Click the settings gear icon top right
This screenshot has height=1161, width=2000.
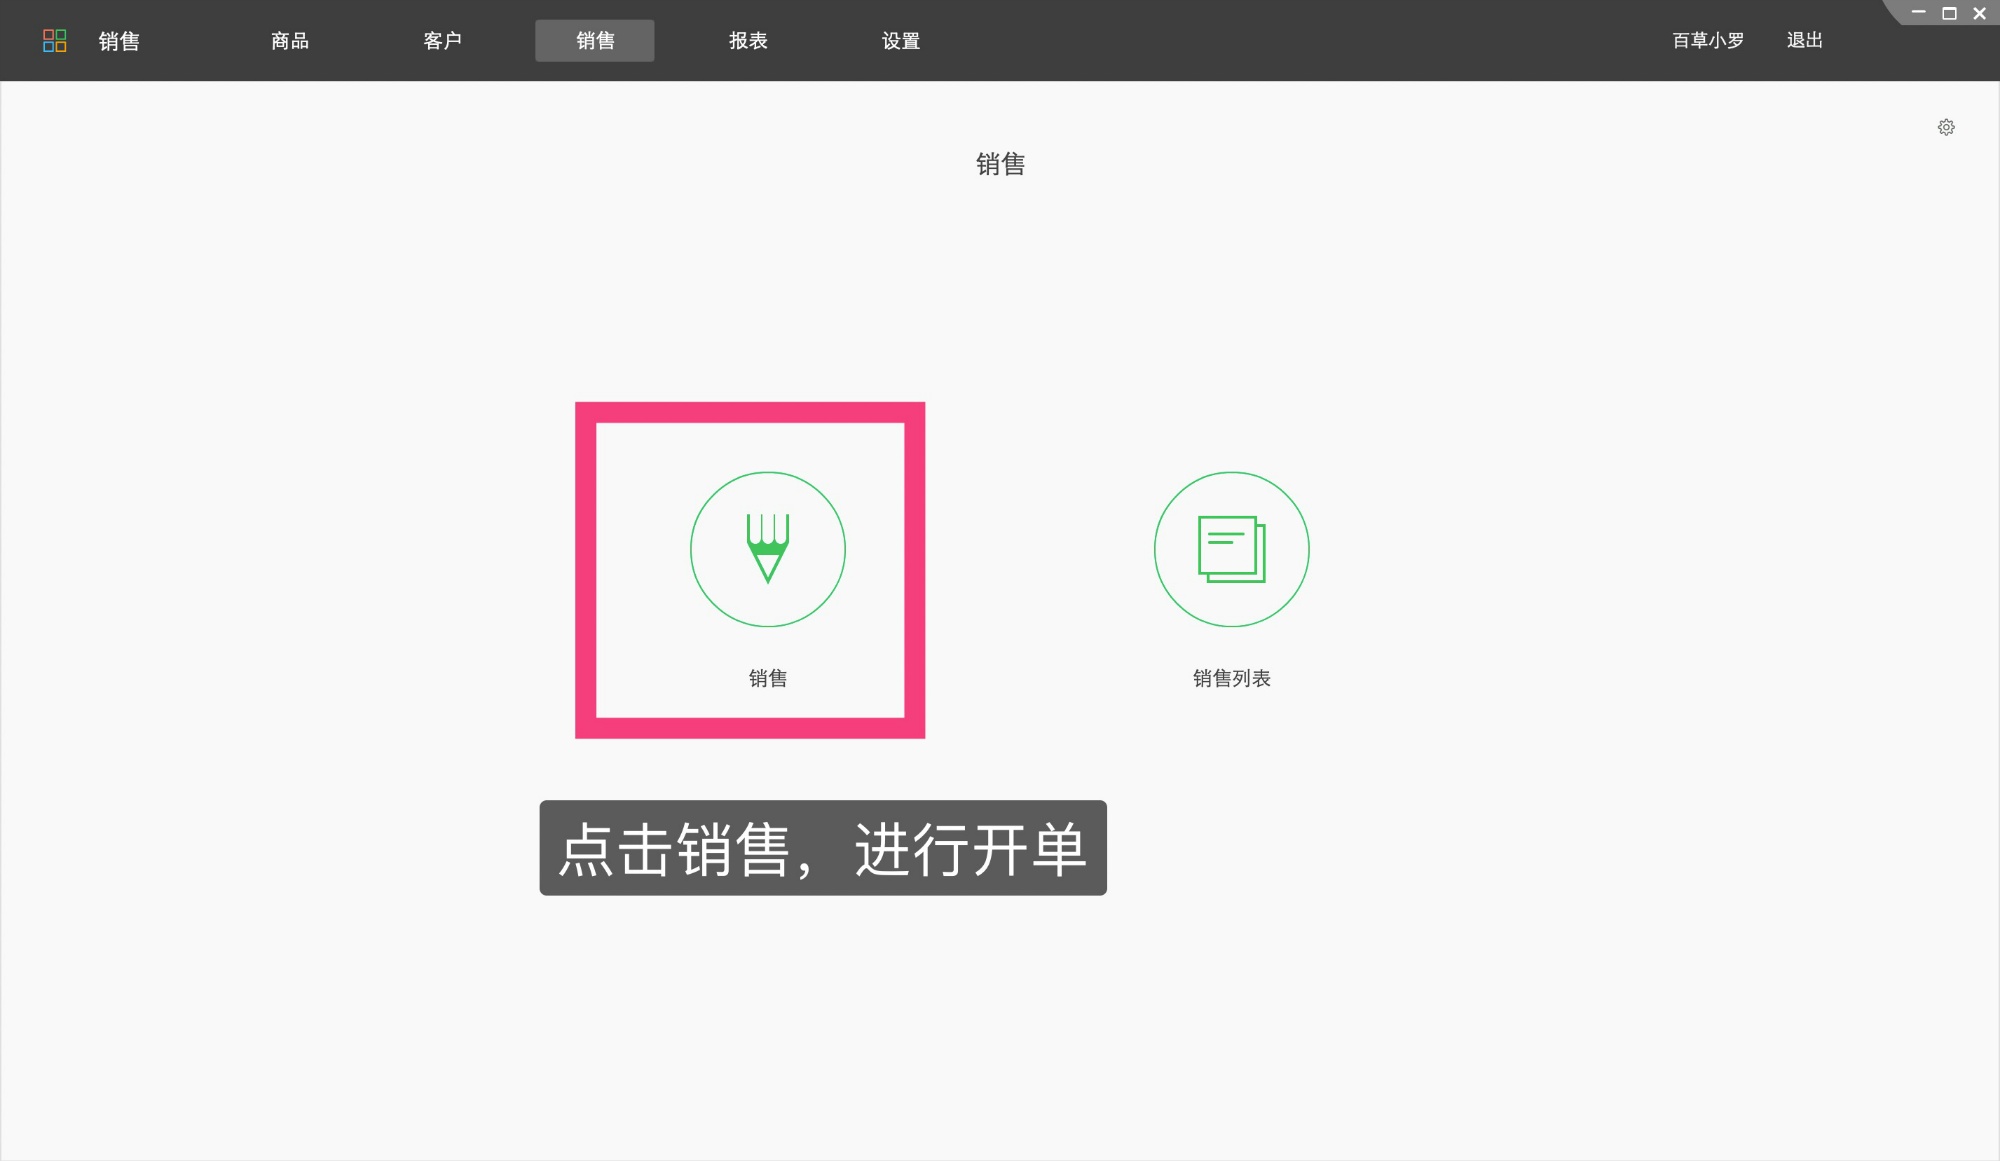point(1946,127)
